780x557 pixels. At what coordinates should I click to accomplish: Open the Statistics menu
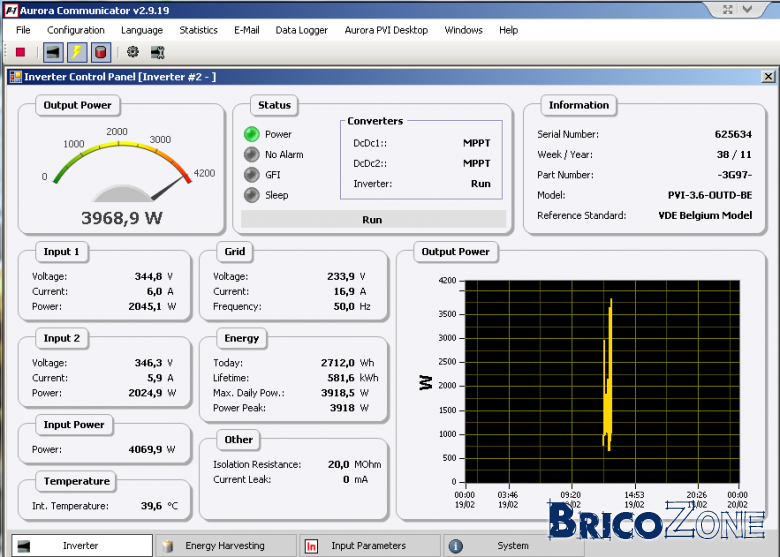point(198,30)
